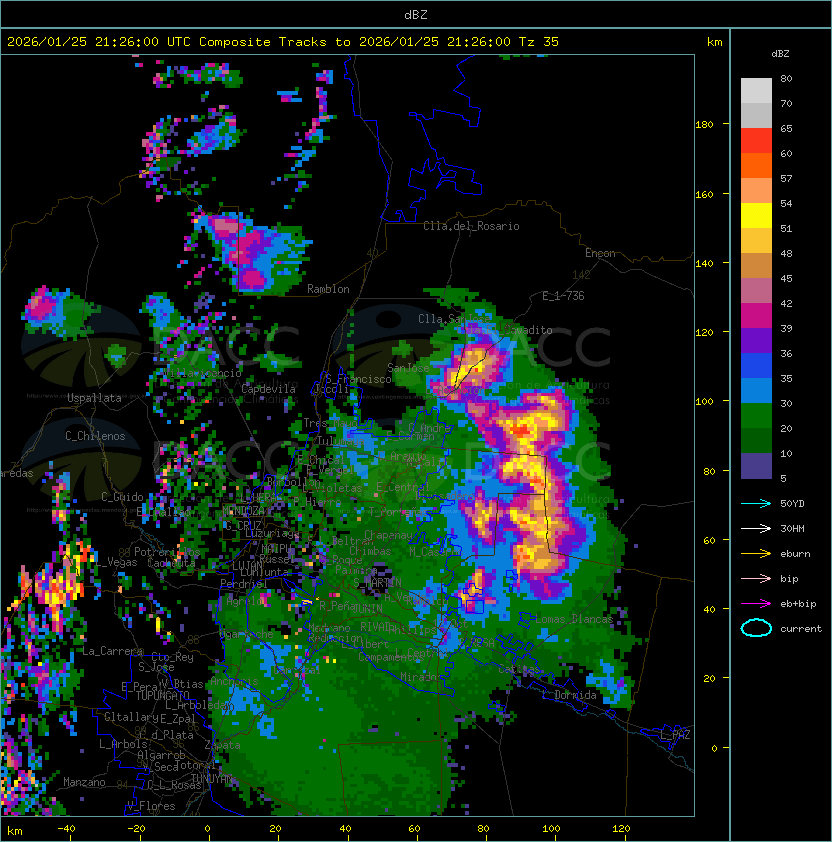Click the yellow eburn arrow icon
832x842 pixels.
coord(756,554)
